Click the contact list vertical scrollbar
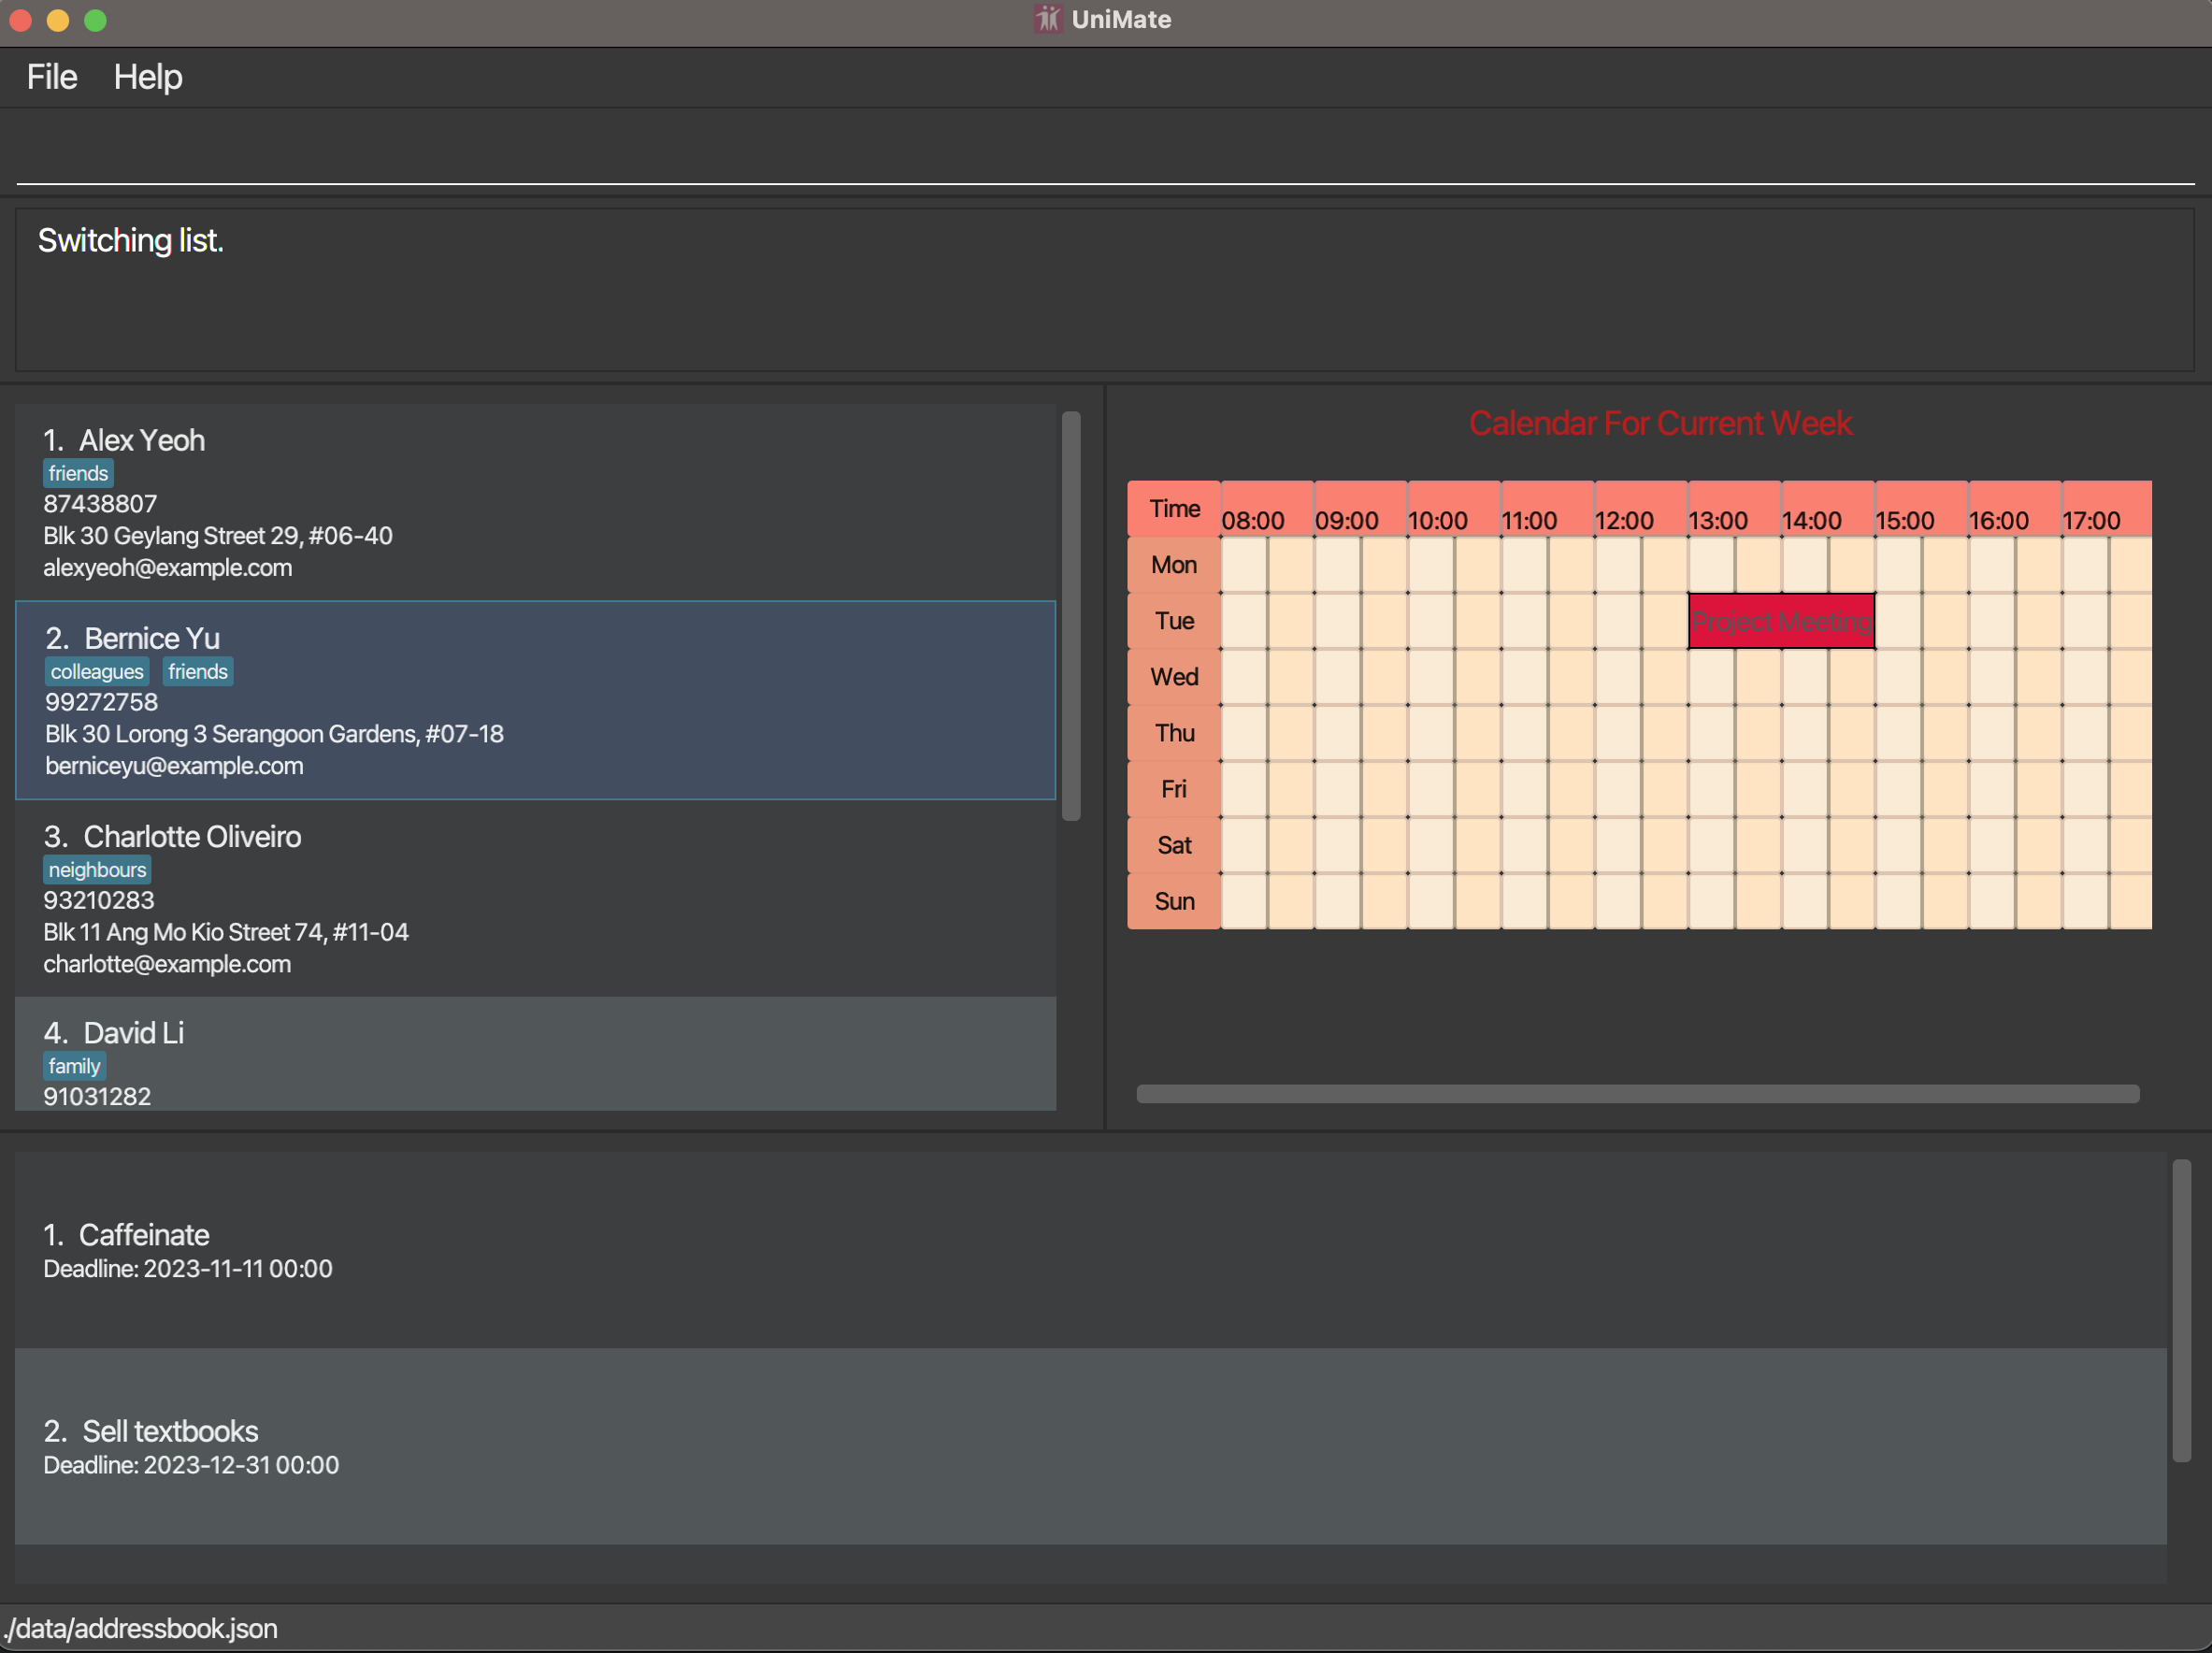The height and width of the screenshot is (1653, 2212). point(1071,616)
